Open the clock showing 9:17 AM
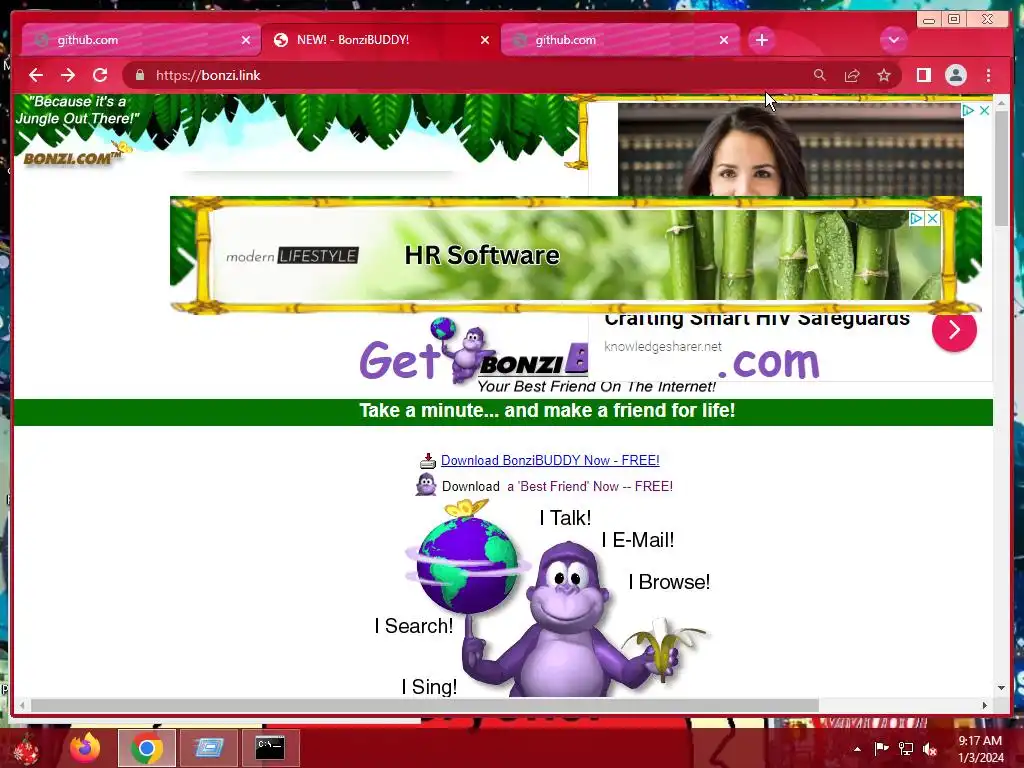This screenshot has width=1024, height=768. (x=980, y=749)
